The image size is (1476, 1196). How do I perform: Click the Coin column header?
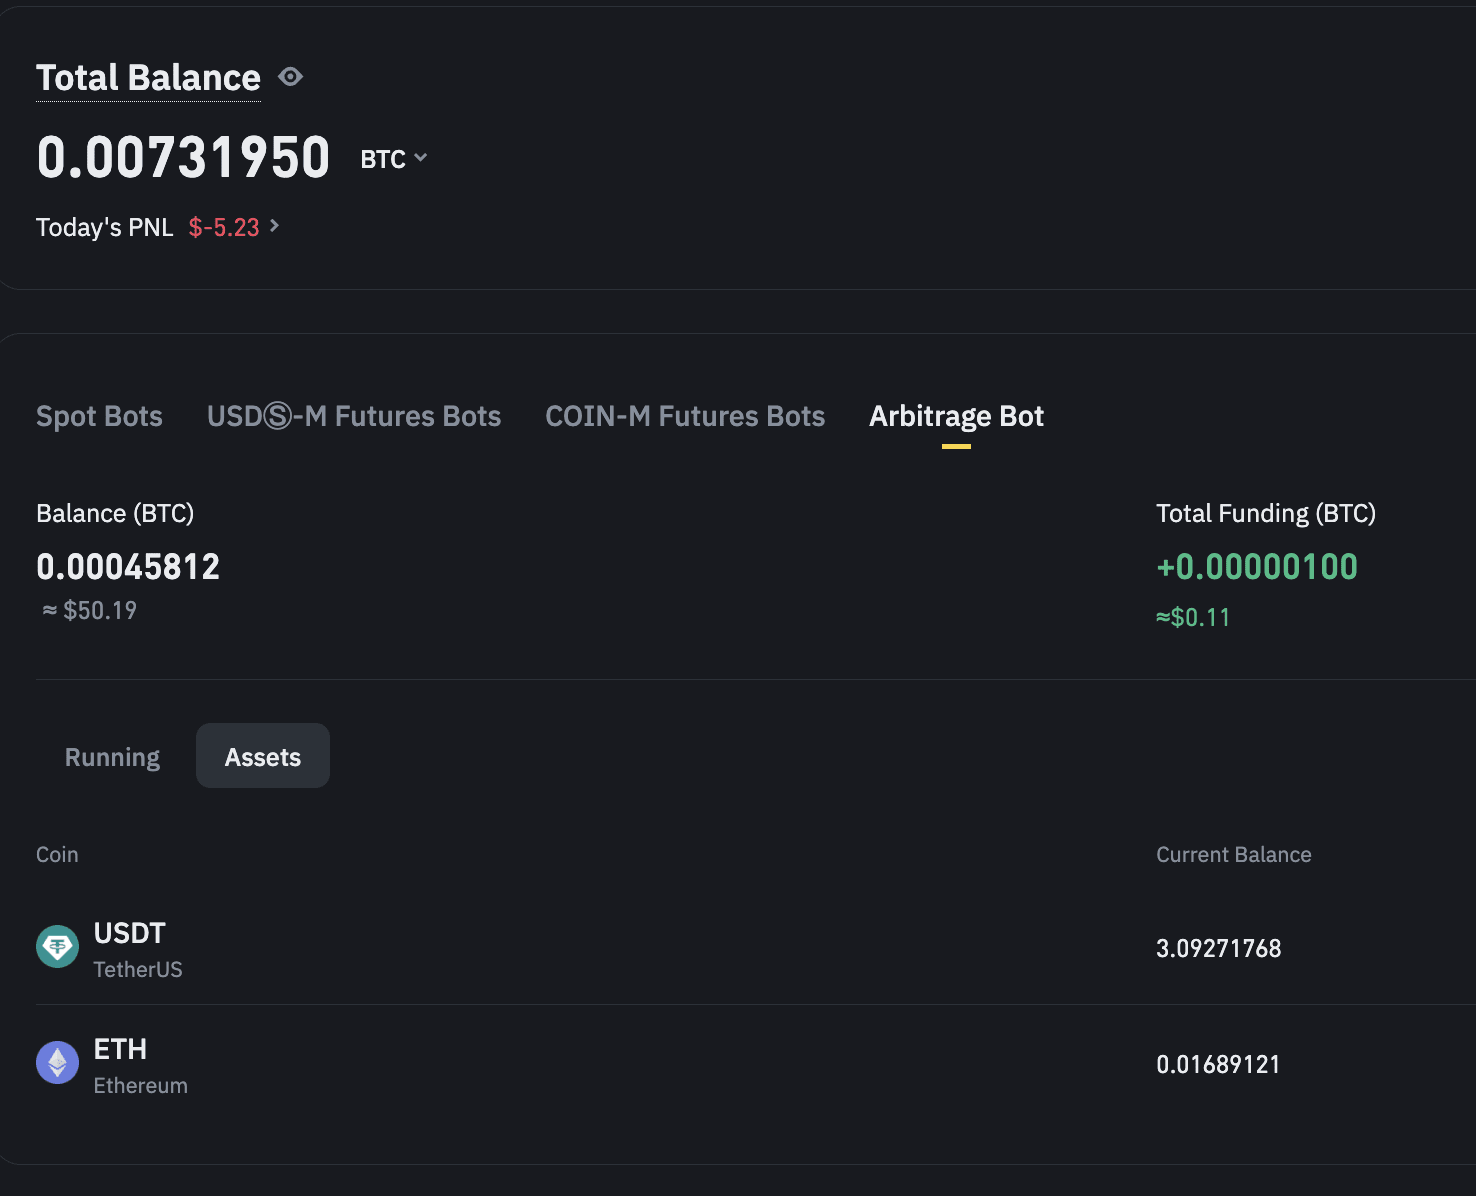tap(57, 855)
